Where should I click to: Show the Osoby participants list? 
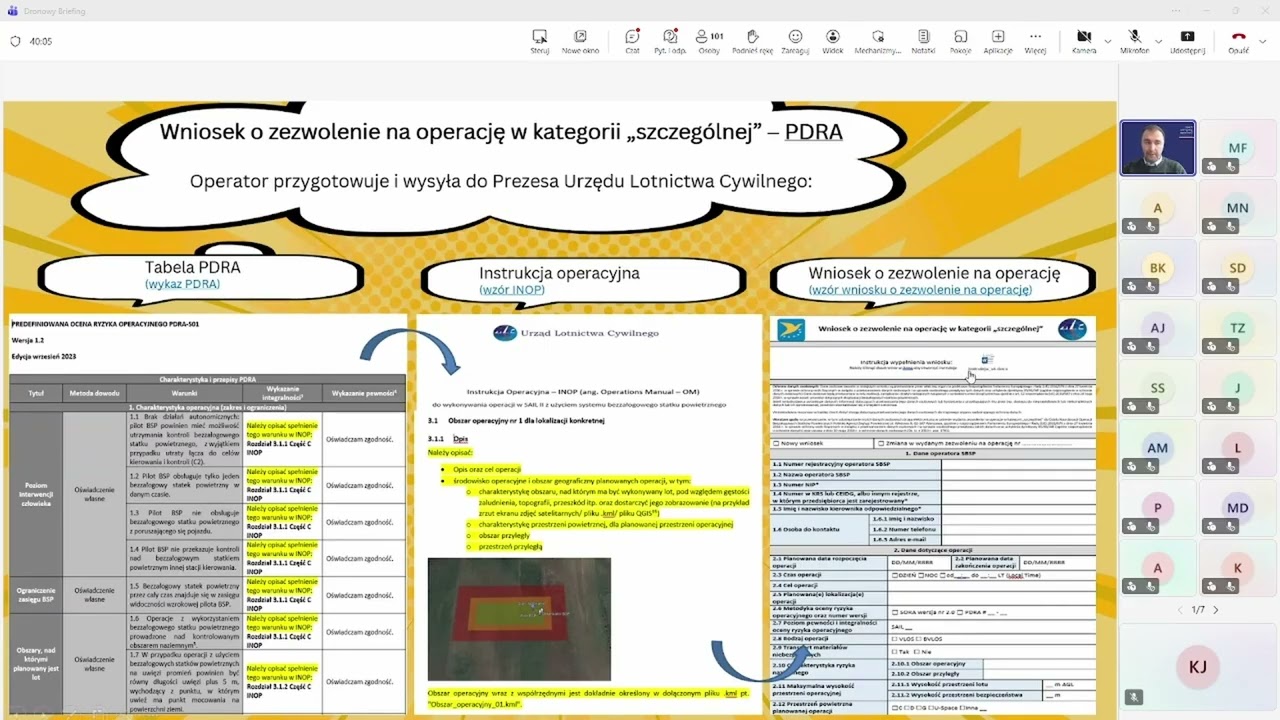709,41
